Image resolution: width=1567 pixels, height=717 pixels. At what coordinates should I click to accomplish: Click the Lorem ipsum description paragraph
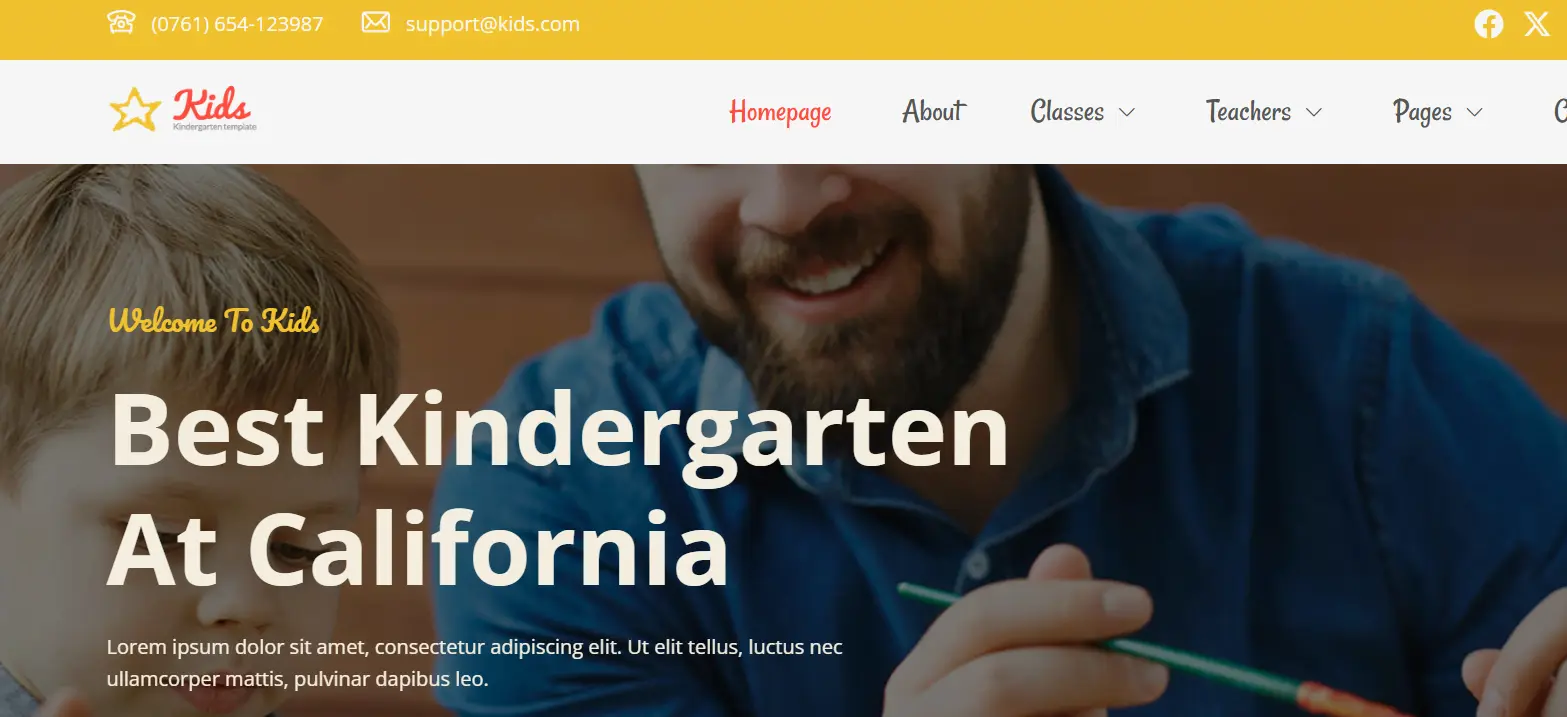[x=475, y=663]
